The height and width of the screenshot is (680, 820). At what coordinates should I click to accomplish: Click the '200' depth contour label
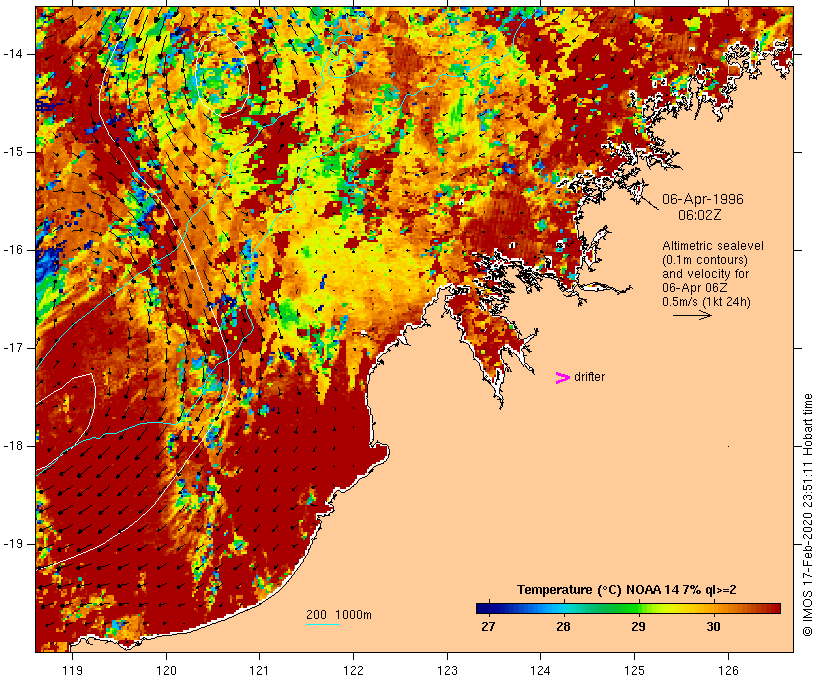[316, 615]
